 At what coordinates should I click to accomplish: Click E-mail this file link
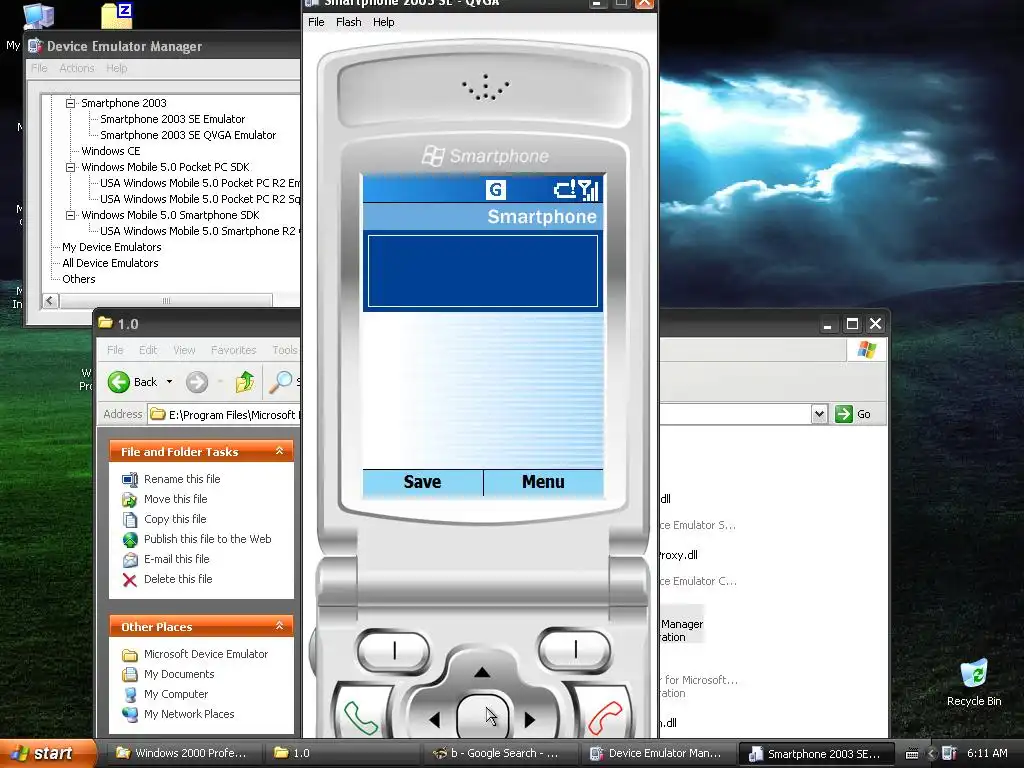176,559
